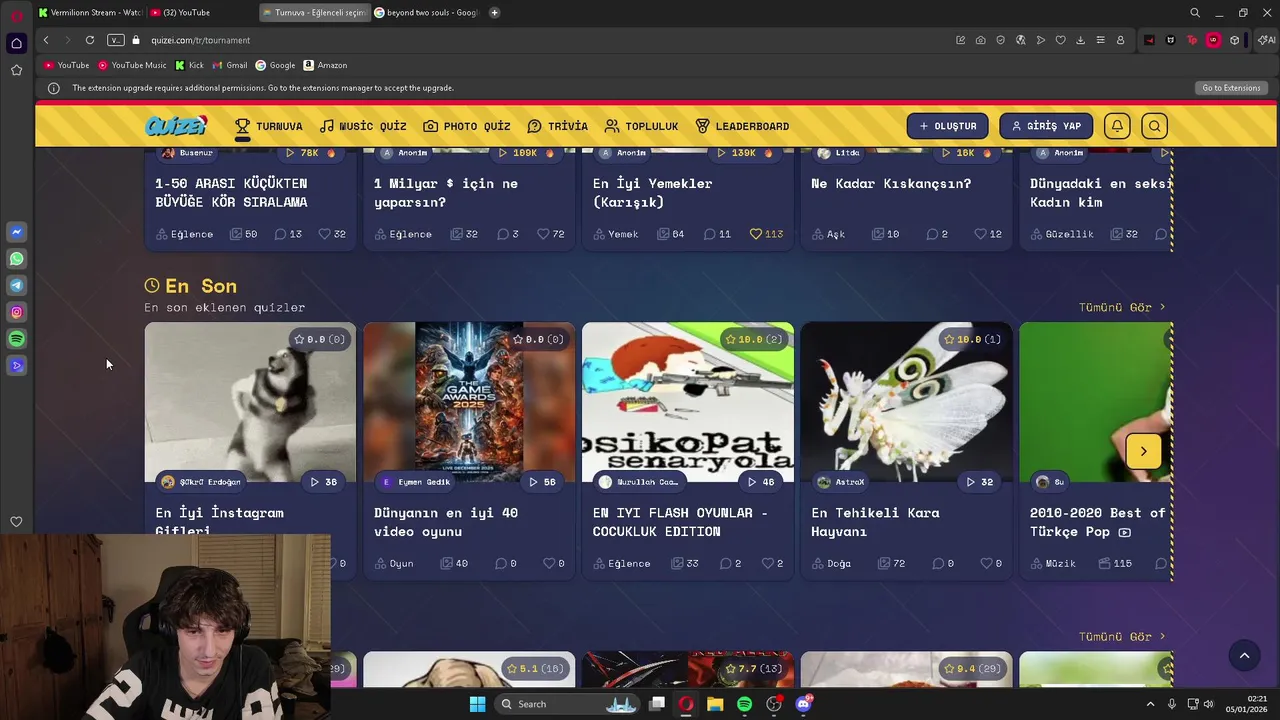The image size is (1280, 720).
Task: Like the 1-50 ARASI quiz heart
Action: click(x=324, y=234)
